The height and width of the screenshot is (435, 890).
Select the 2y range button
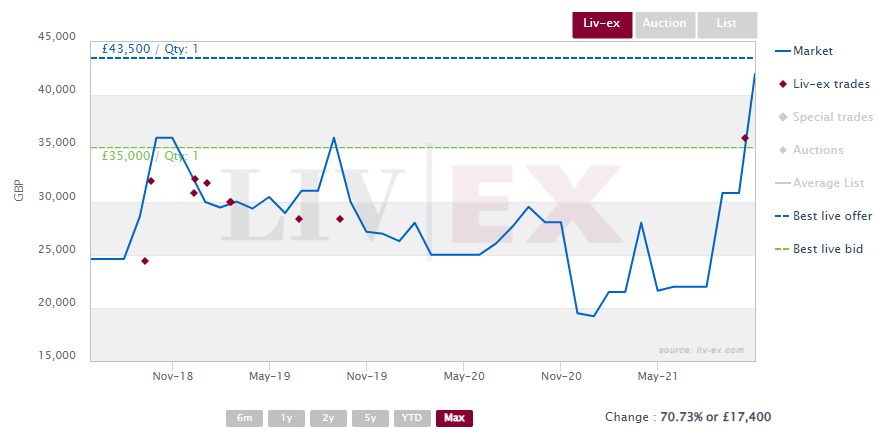[328, 418]
